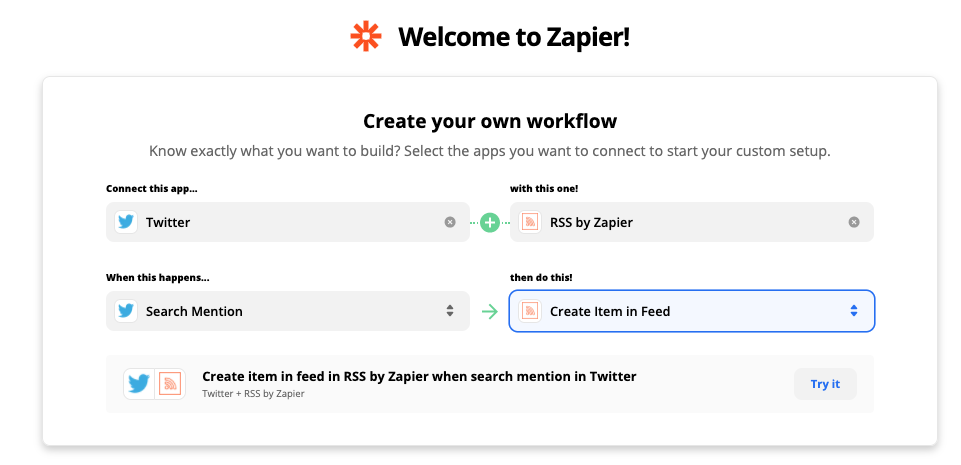Click the Try it button
Image resolution: width=961 pixels, height=465 pixels.
click(825, 384)
